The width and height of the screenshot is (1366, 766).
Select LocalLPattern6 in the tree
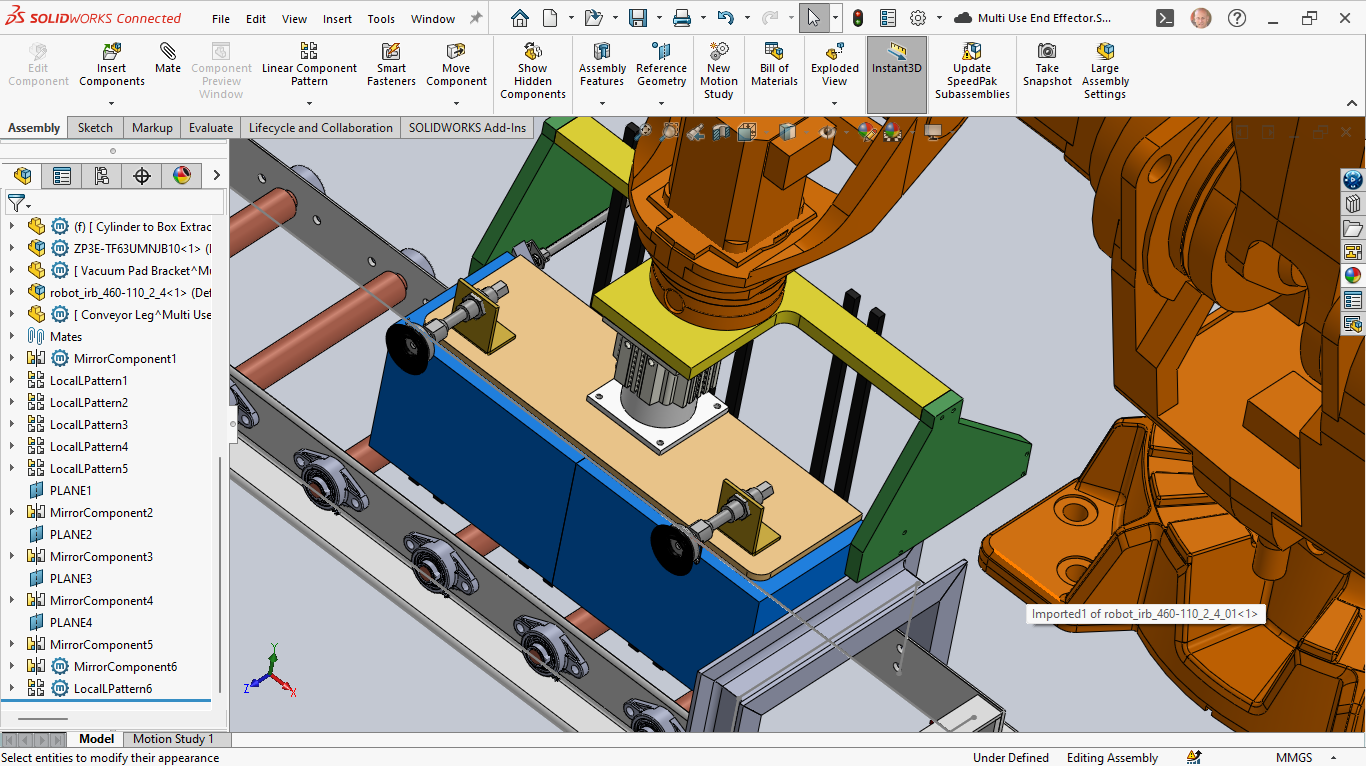pyautogui.click(x=112, y=688)
